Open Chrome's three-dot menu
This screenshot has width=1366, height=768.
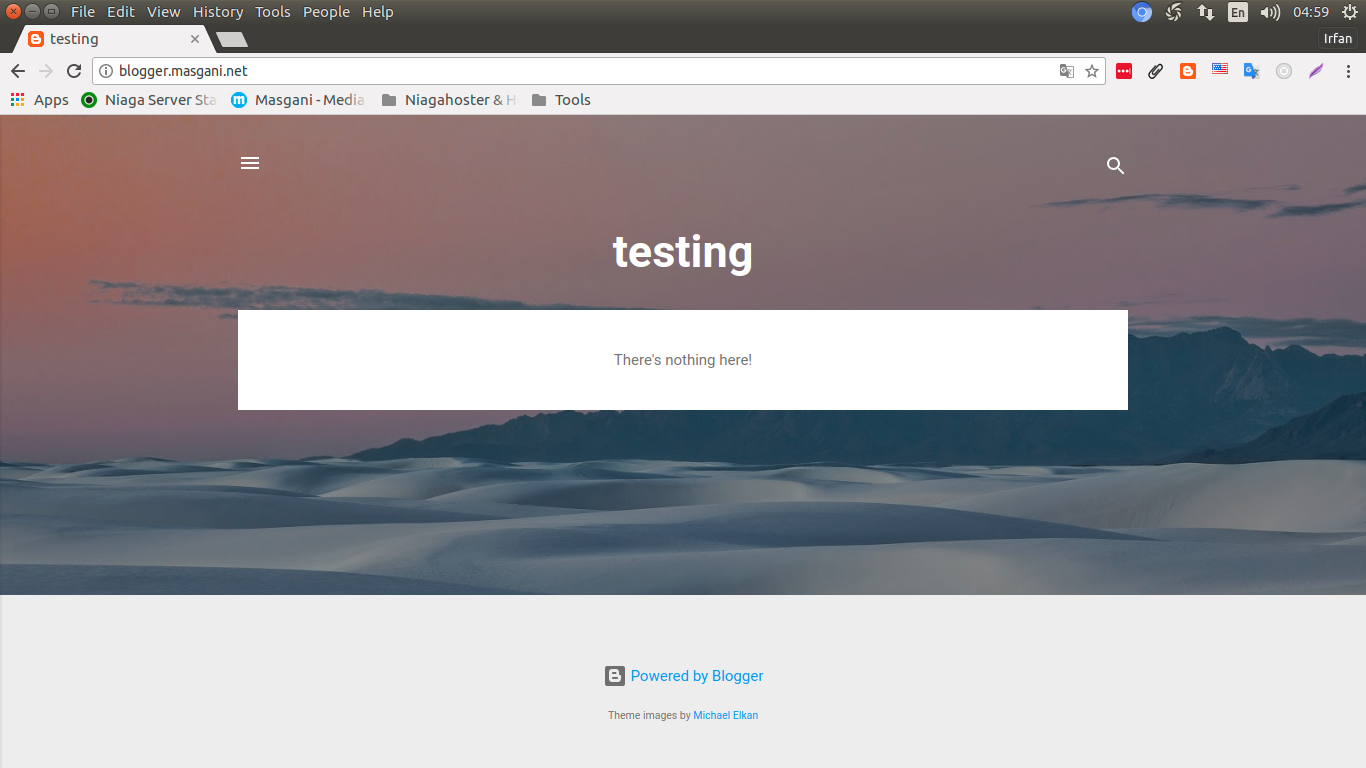tap(1348, 71)
